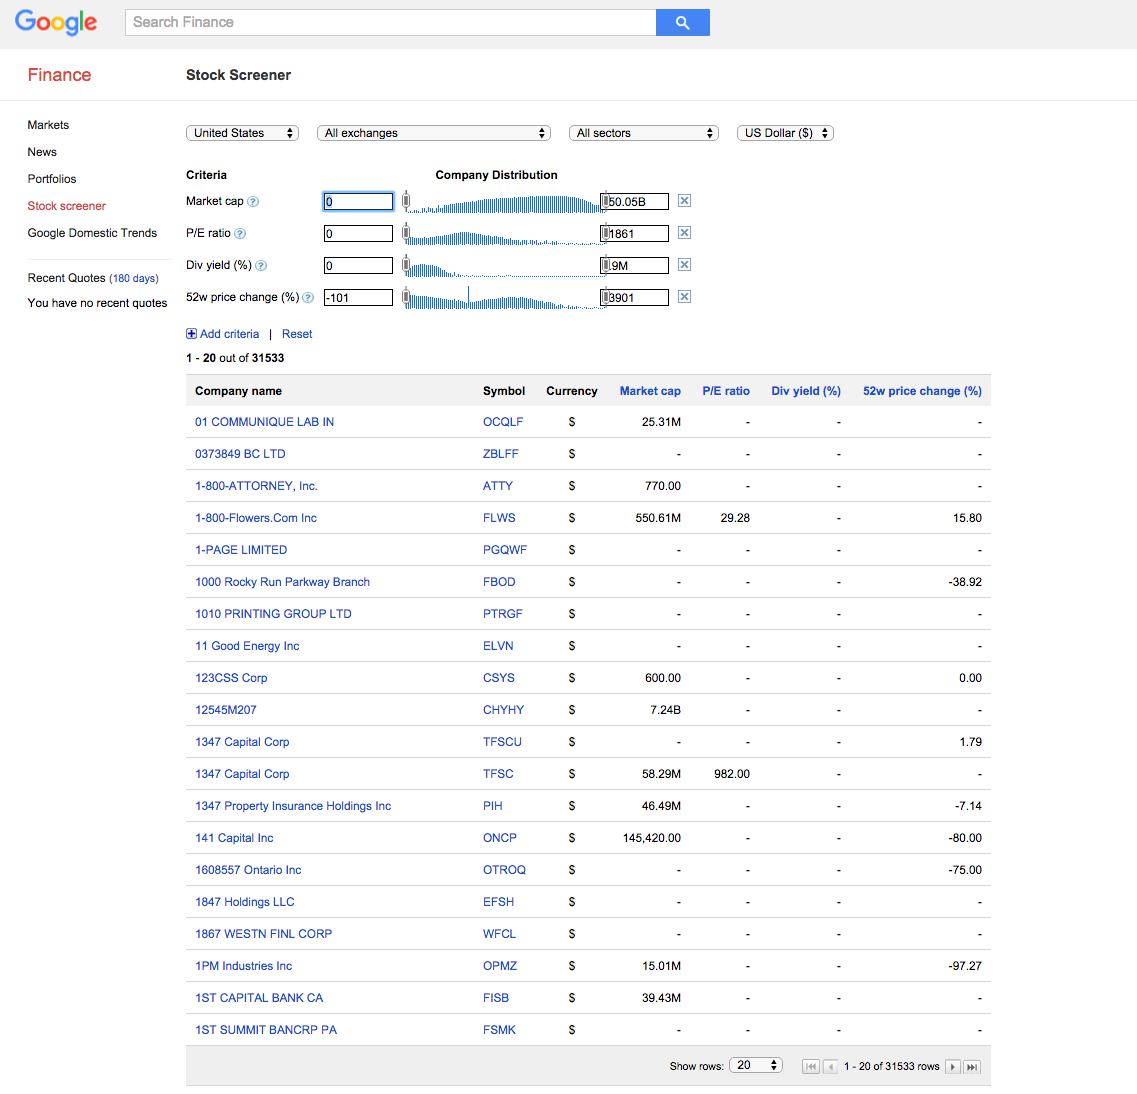Jump to last page of results
This screenshot has height=1094, width=1137.
click(x=972, y=1066)
